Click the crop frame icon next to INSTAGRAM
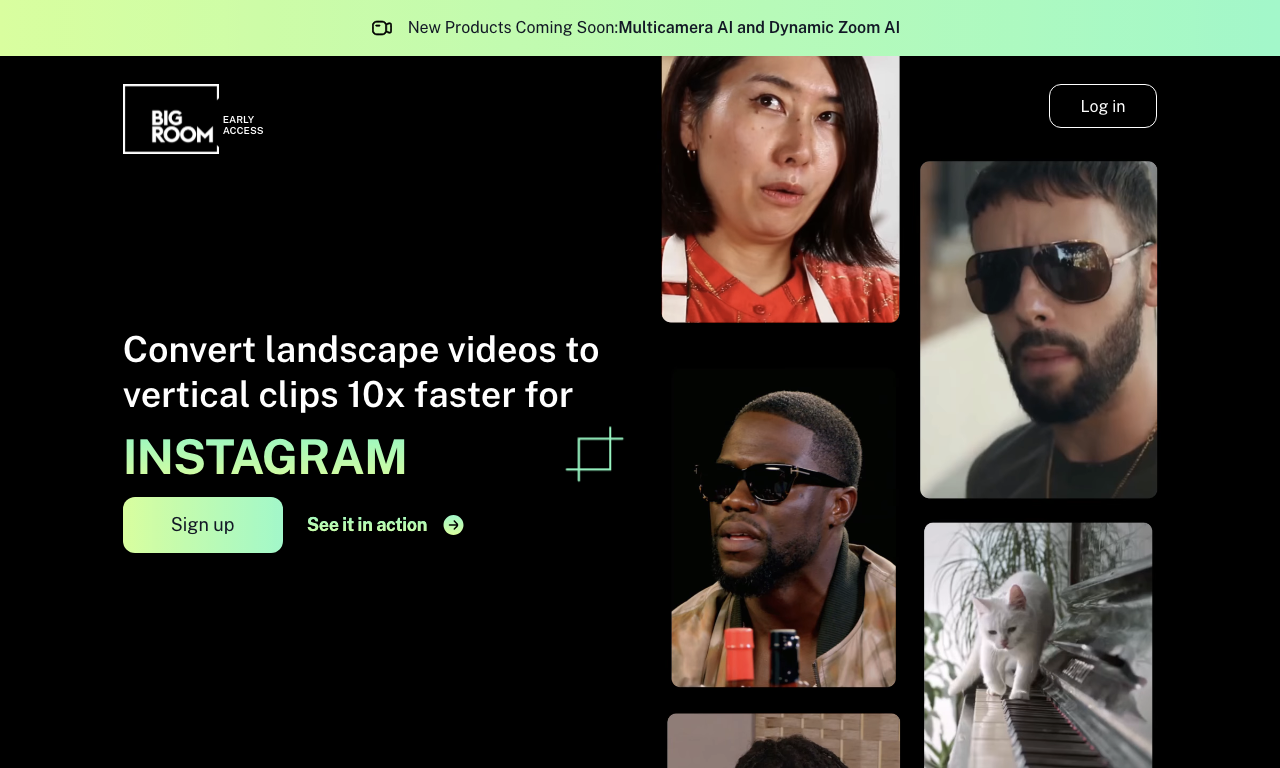This screenshot has width=1280, height=768. coord(595,454)
